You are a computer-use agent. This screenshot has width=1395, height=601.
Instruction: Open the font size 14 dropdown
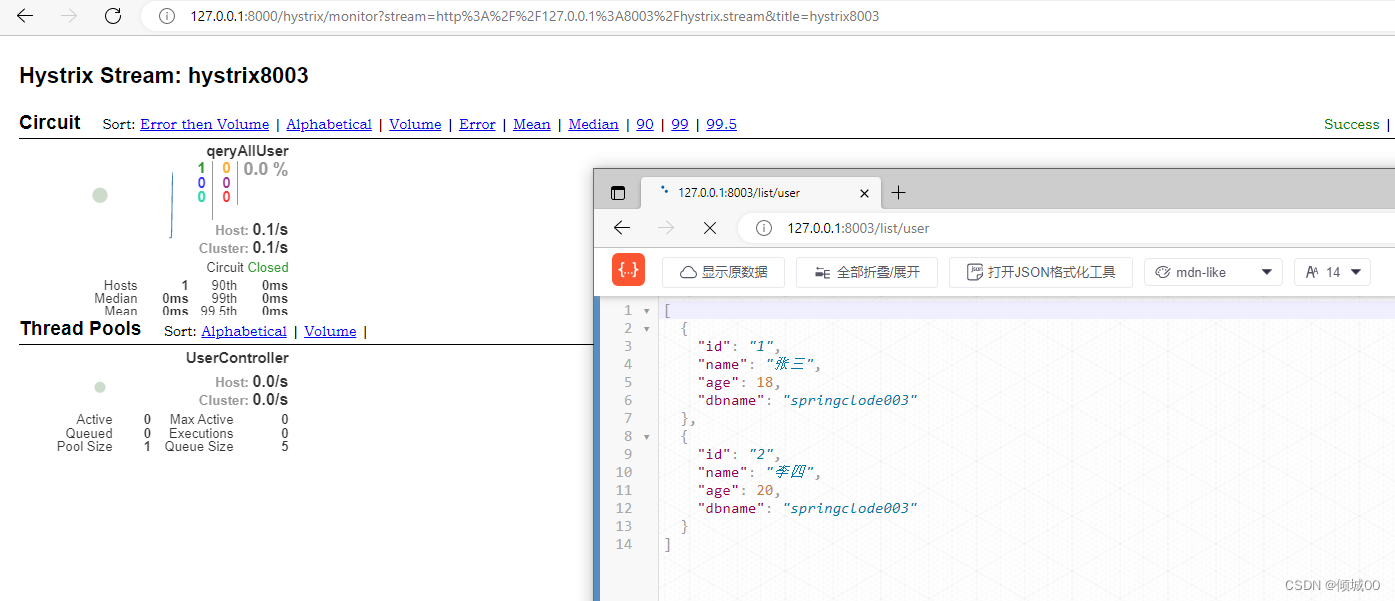(x=1332, y=272)
